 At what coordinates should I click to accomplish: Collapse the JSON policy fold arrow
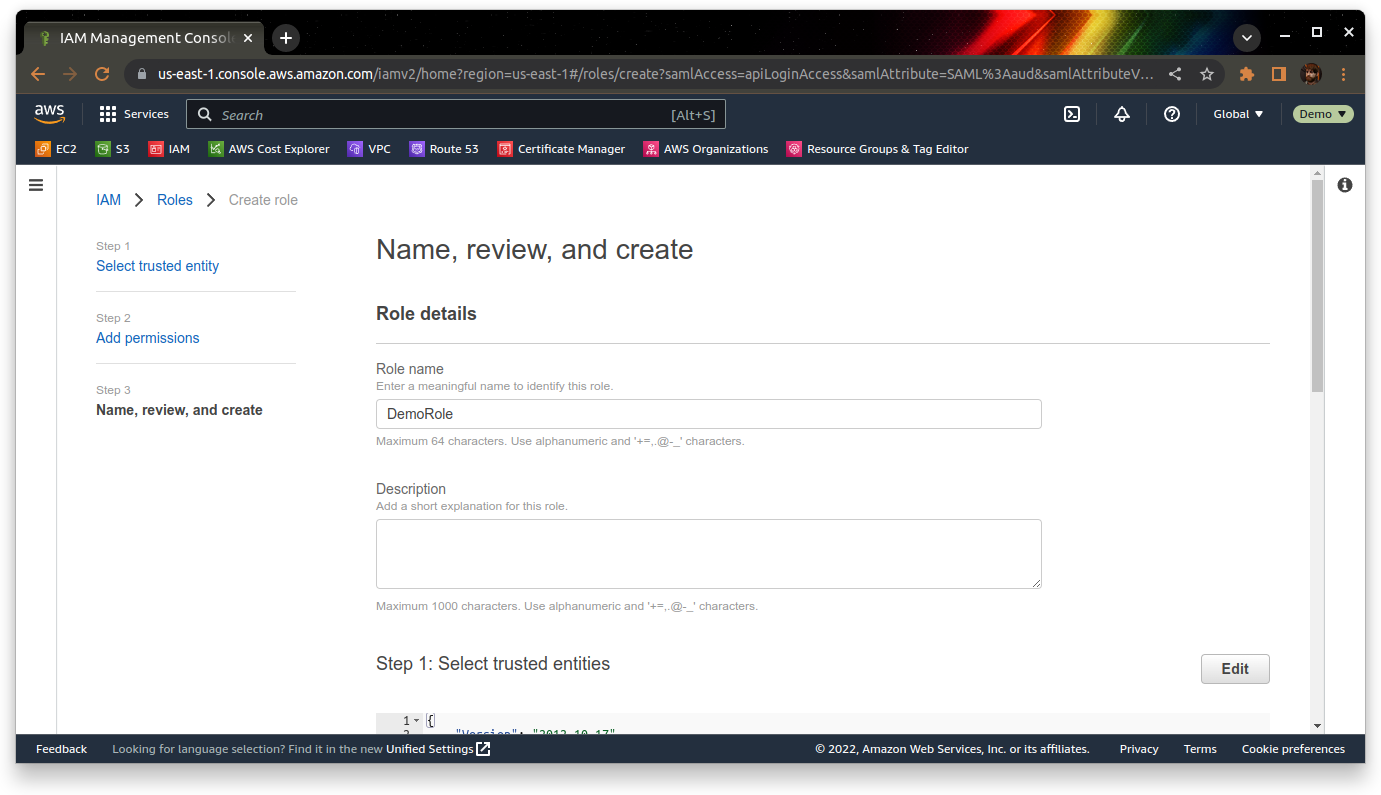417,720
